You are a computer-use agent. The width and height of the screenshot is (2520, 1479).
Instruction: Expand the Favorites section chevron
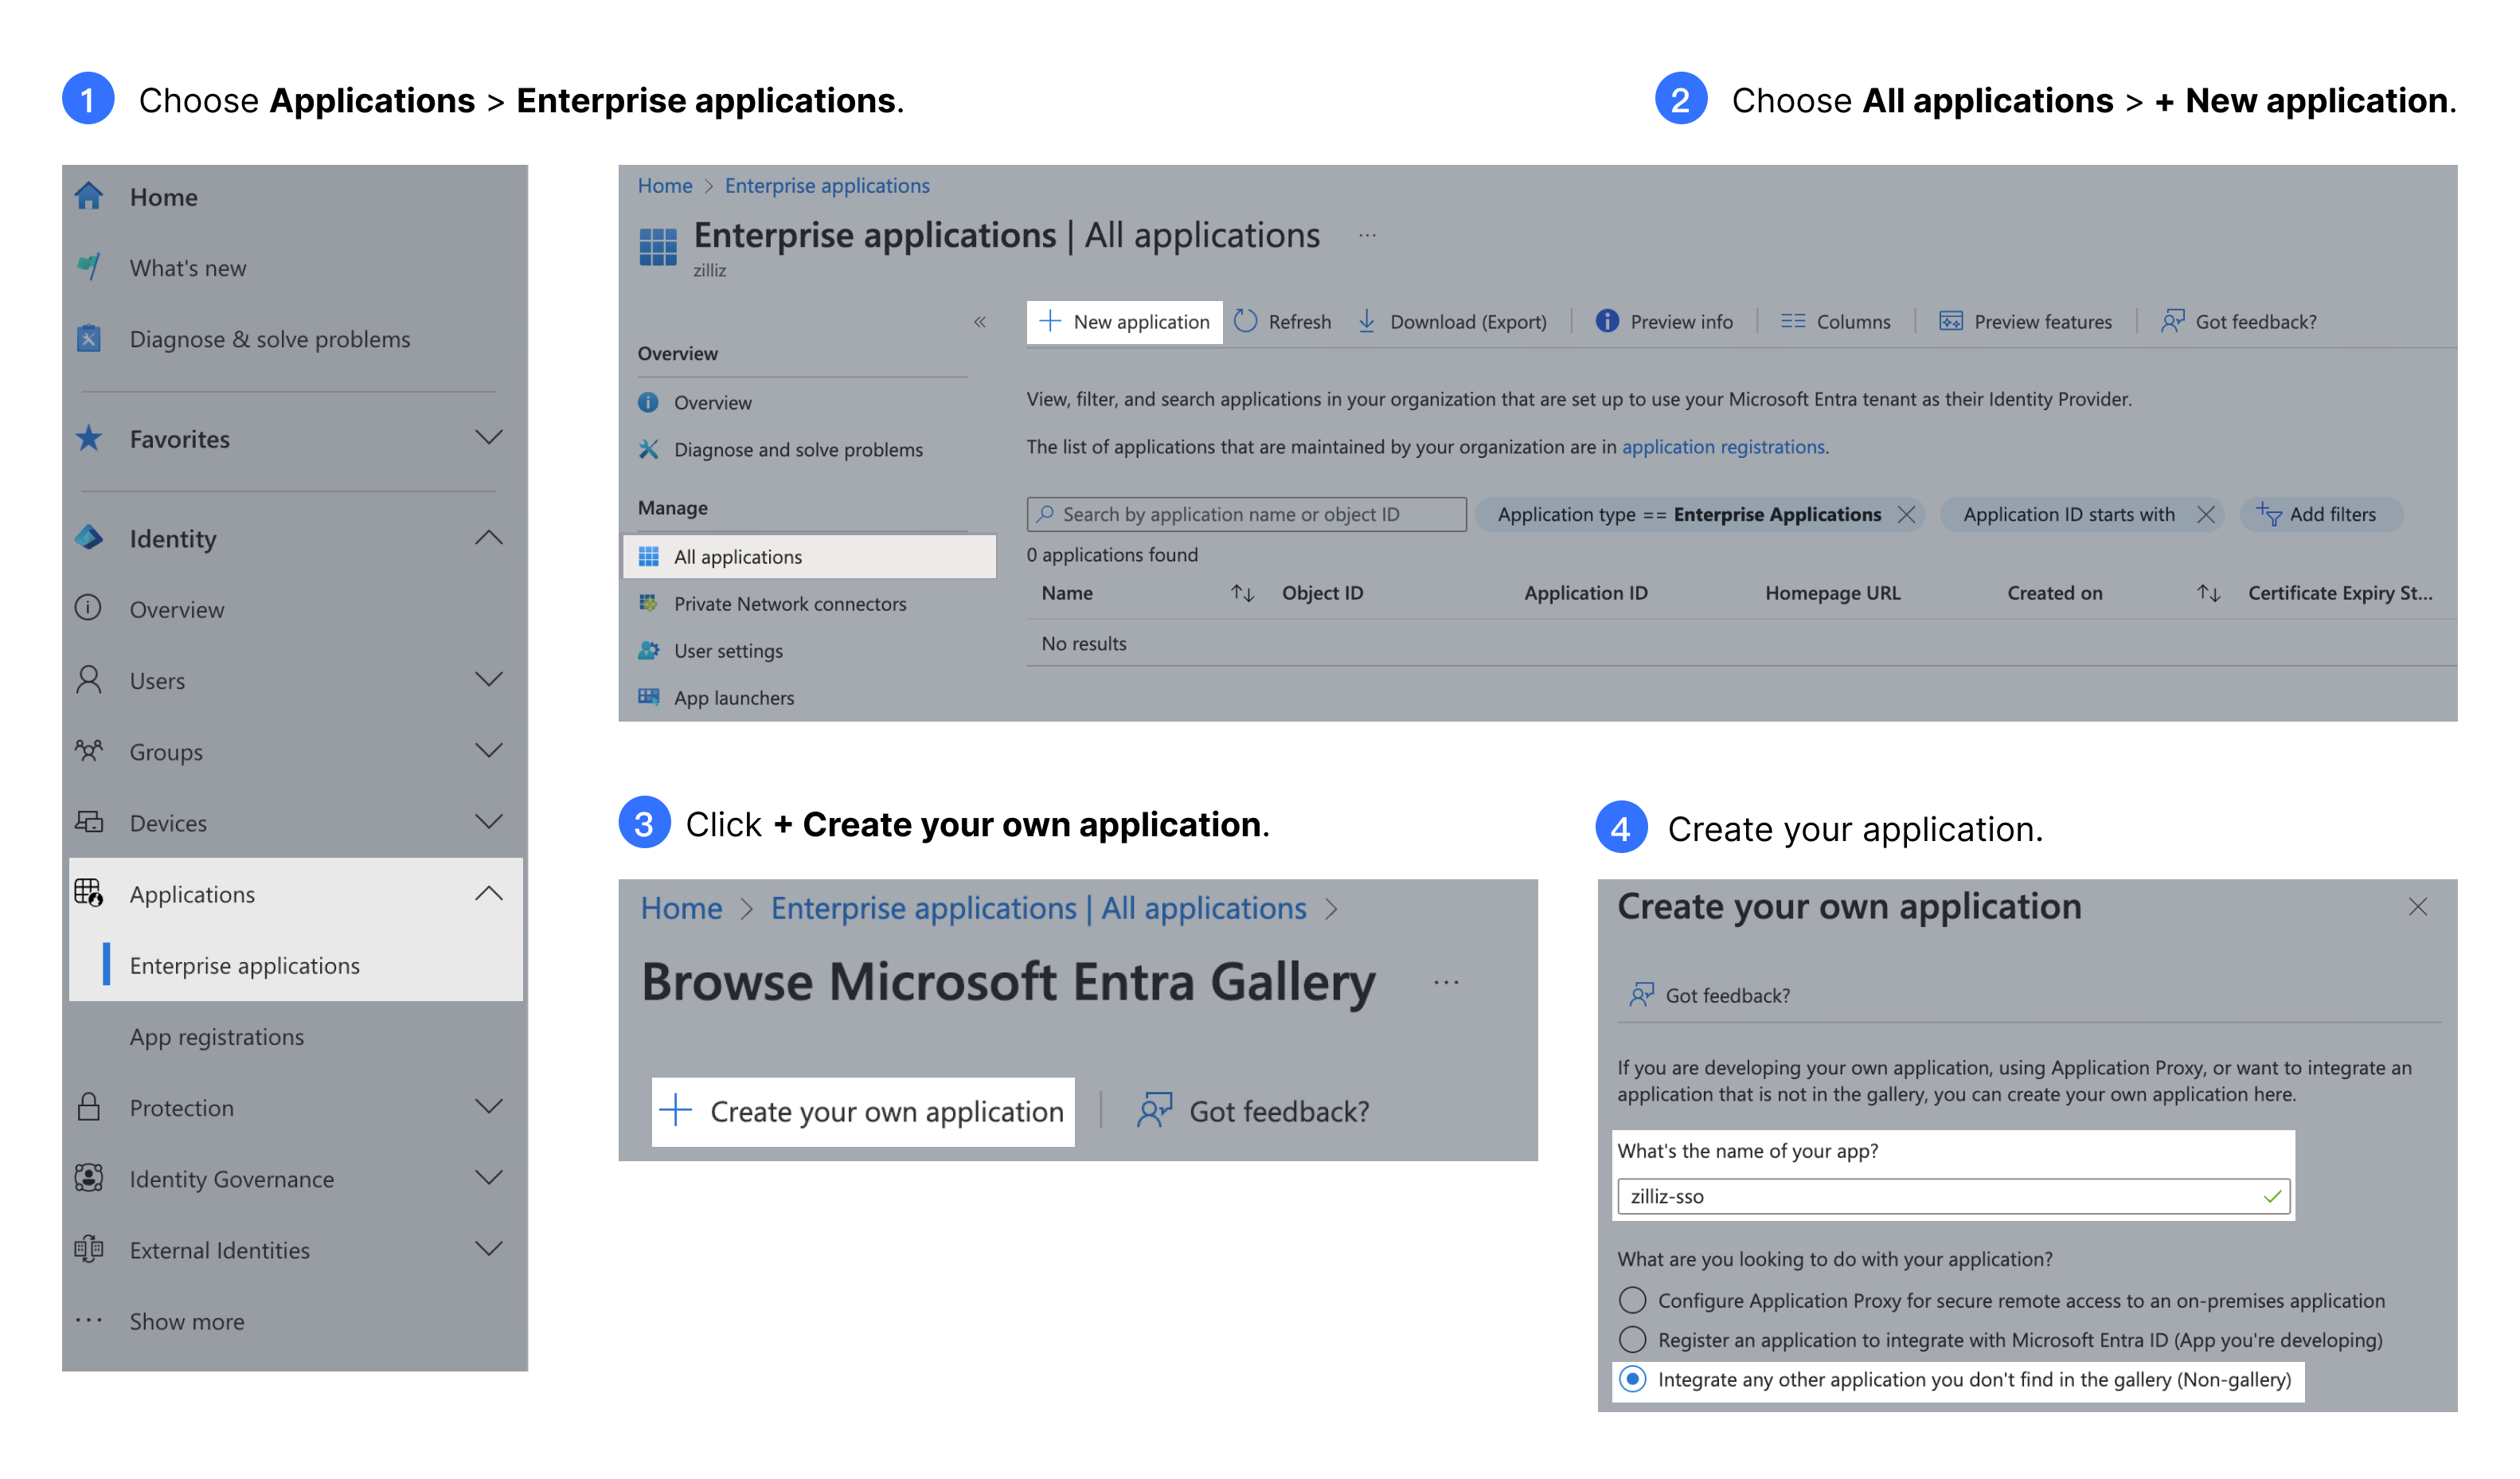coord(489,438)
